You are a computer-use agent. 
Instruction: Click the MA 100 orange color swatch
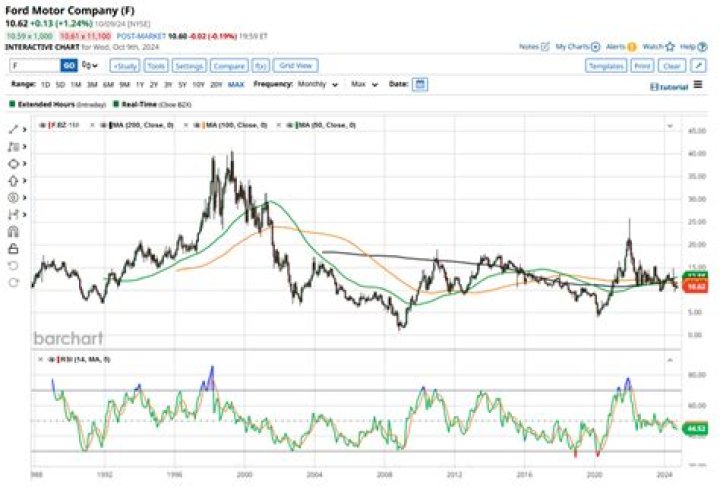pyautogui.click(x=203, y=125)
